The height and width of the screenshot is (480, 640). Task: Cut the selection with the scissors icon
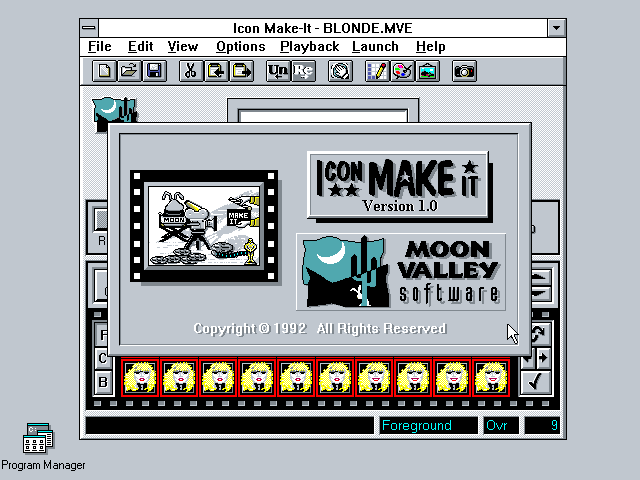pyautogui.click(x=191, y=71)
